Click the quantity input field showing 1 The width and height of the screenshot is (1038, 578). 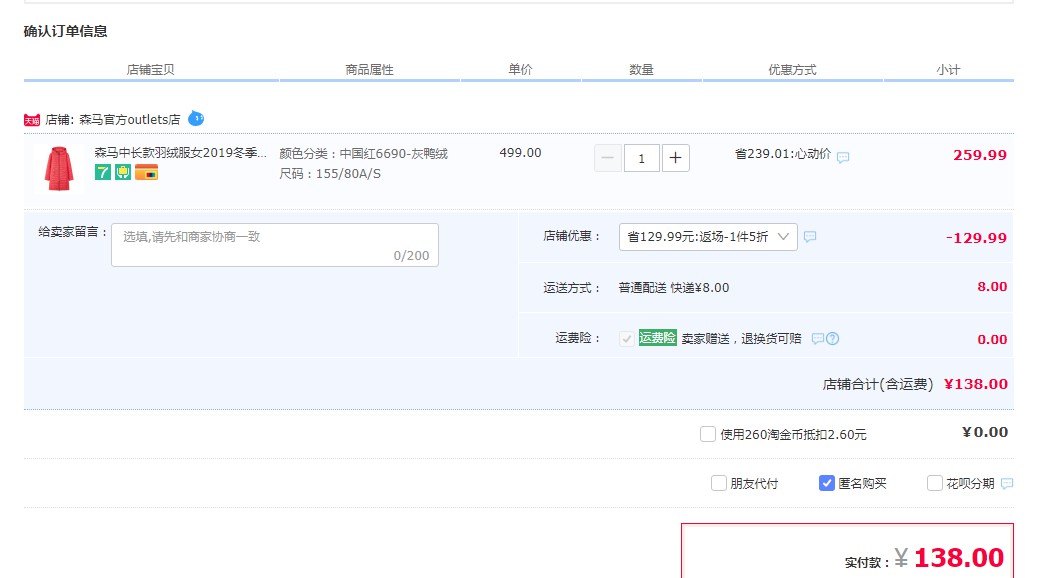pos(641,158)
